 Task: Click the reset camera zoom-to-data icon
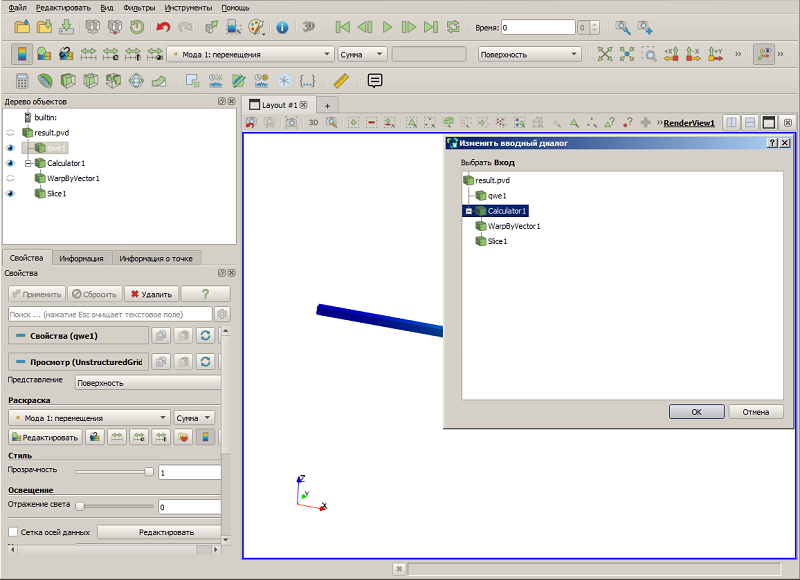tap(605, 54)
